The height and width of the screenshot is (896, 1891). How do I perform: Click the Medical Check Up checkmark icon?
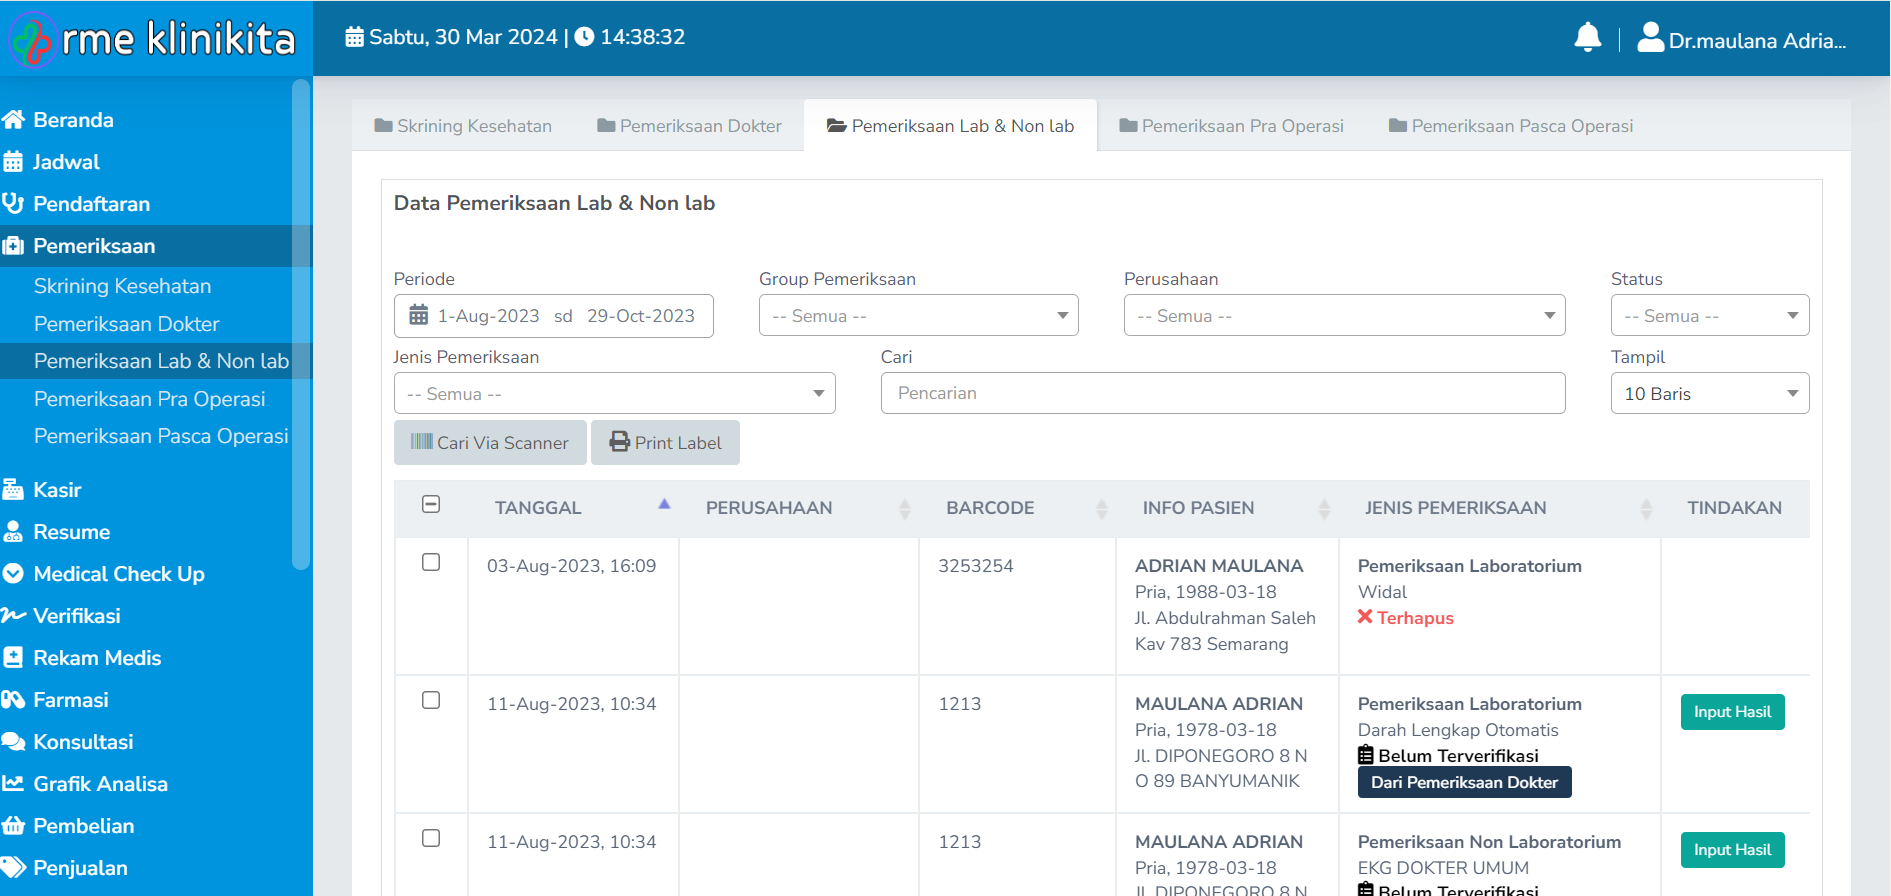pos(14,574)
